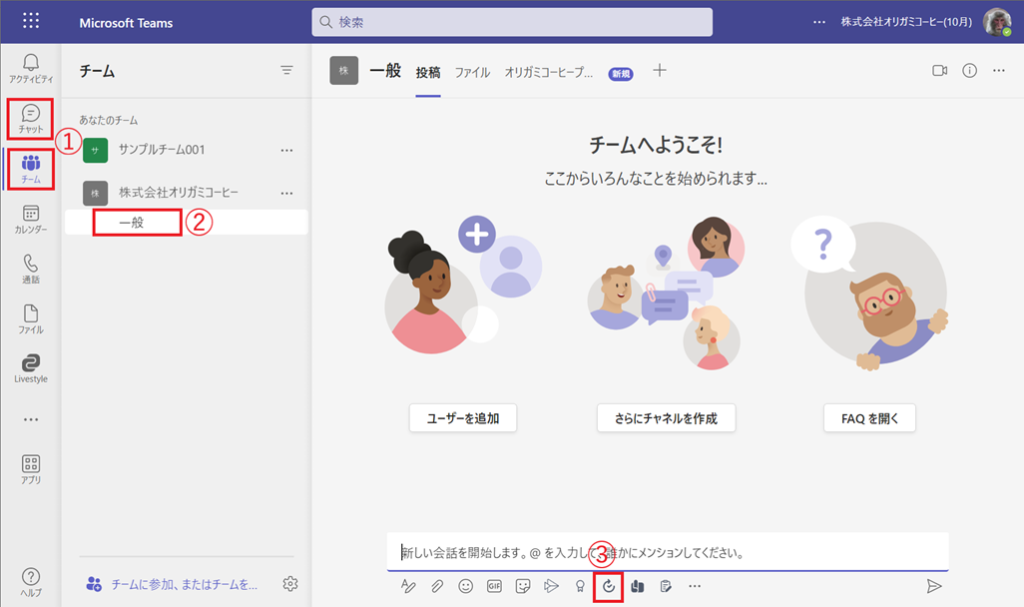Click the search box at top
This screenshot has height=607, width=1024.
point(512,22)
